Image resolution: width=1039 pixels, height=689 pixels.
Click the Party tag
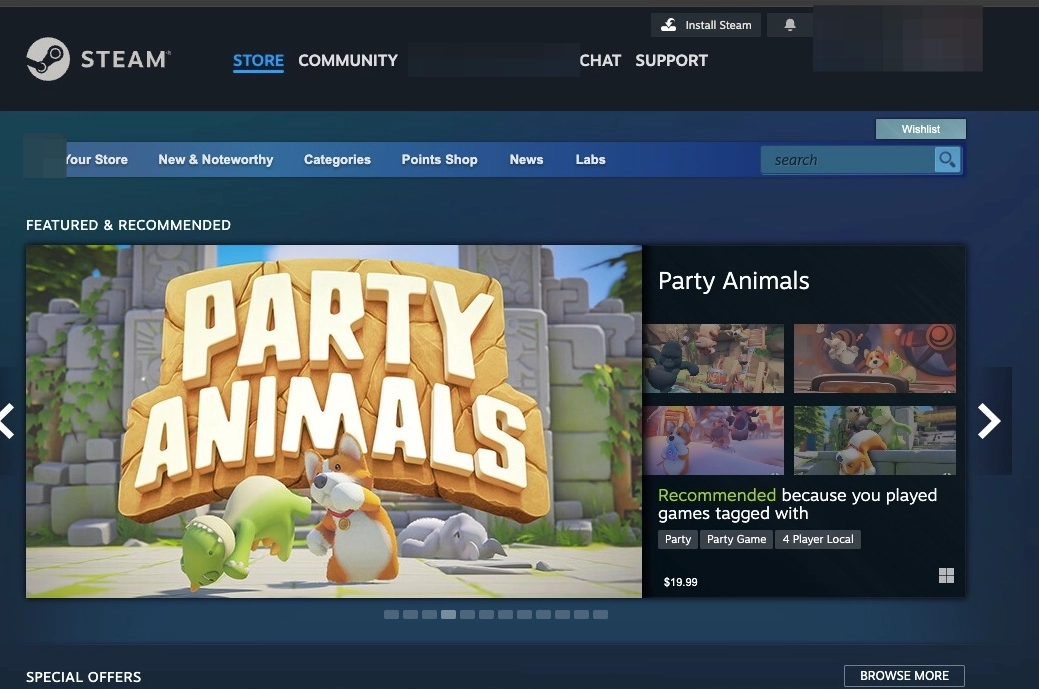point(678,539)
